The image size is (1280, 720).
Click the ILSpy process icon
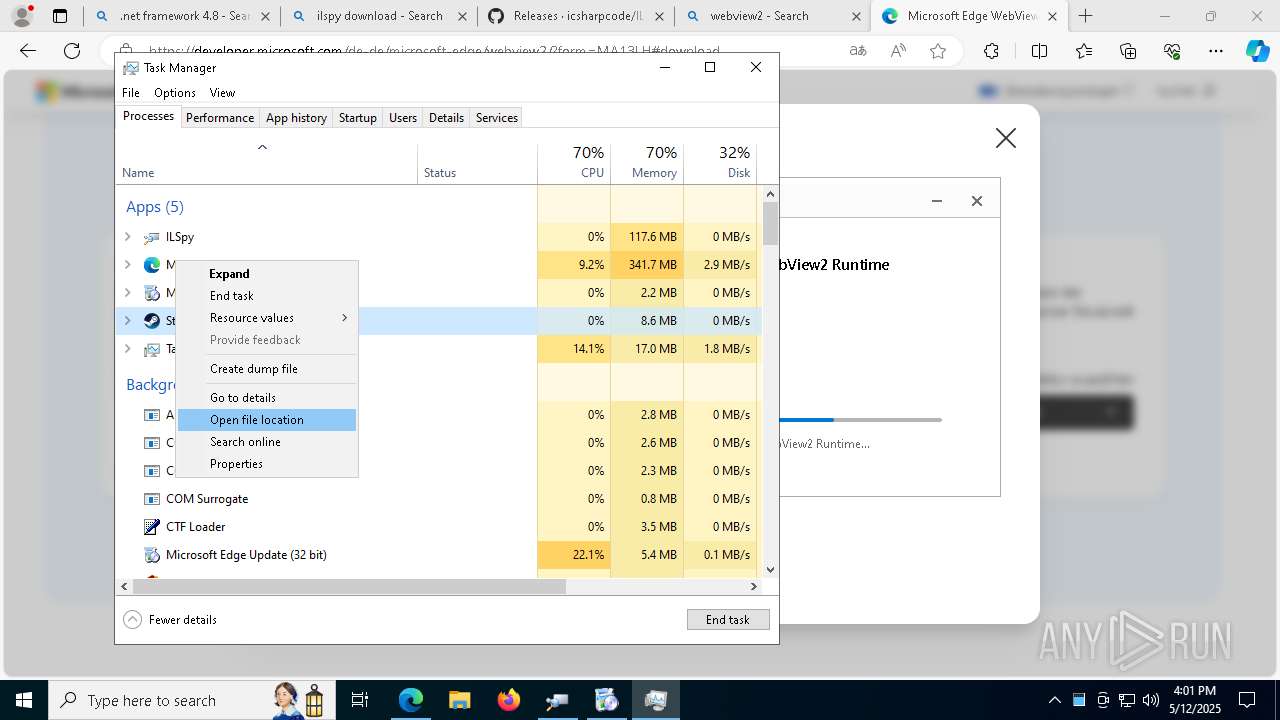(152, 237)
